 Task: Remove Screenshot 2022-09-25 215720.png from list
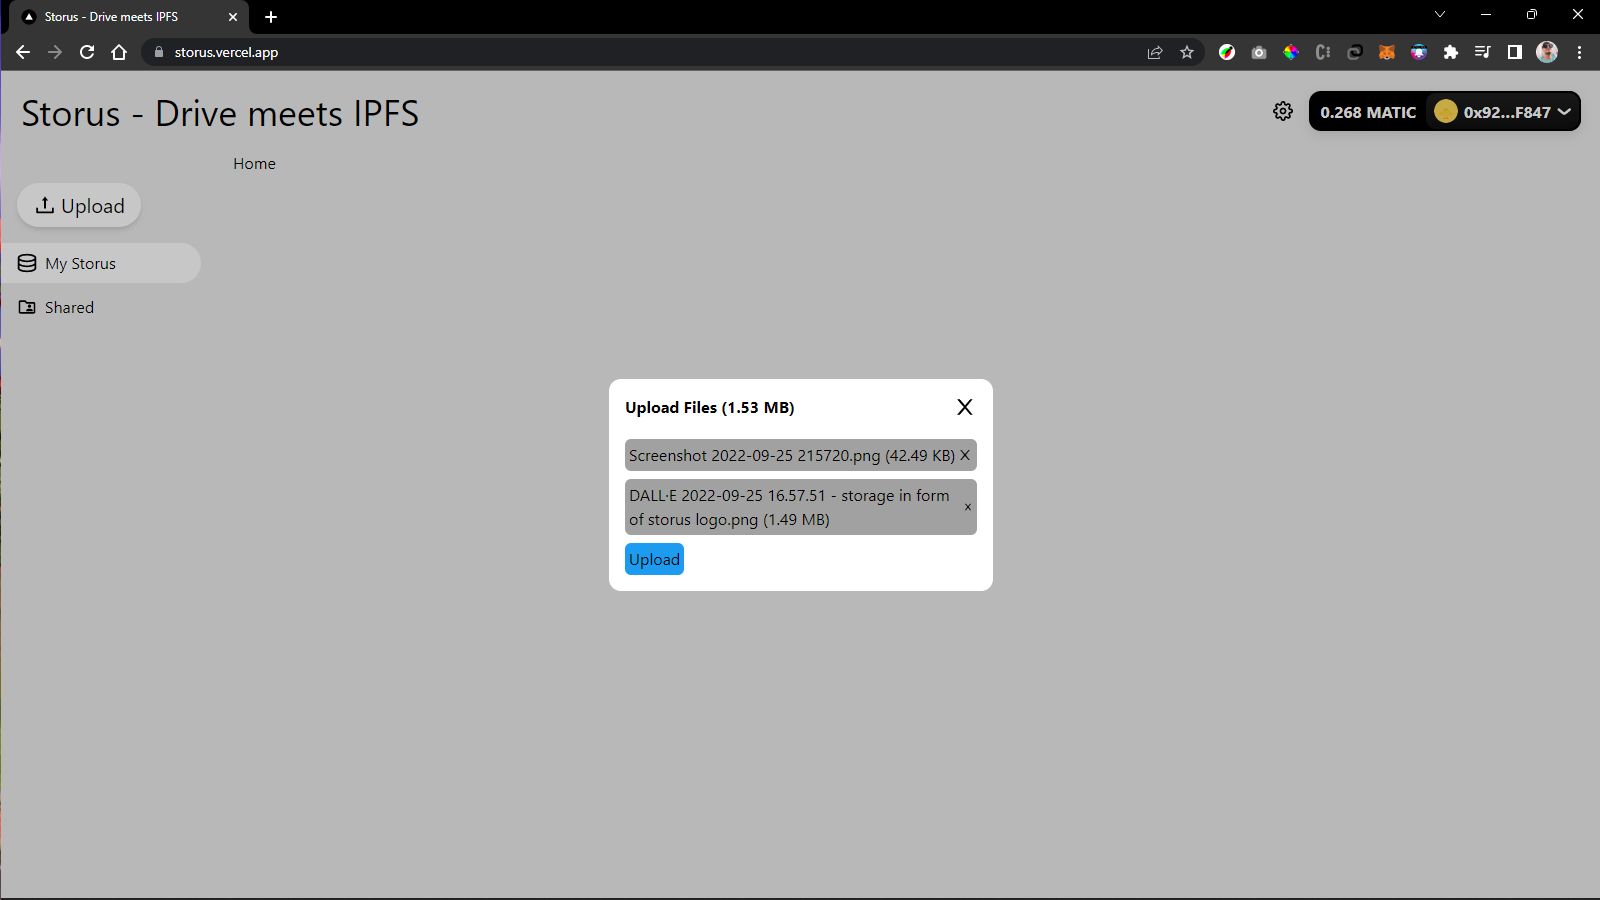point(965,455)
